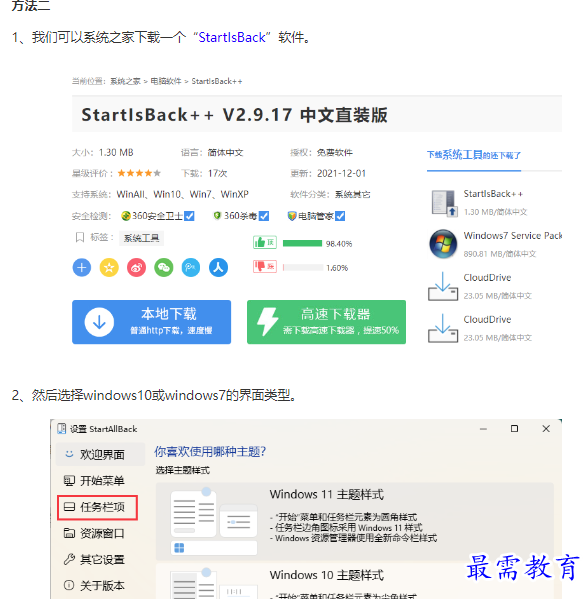The height and width of the screenshot is (599, 588).
Task: Select 欢迎界面 in StartAllBack sidebar
Action: (x=100, y=454)
